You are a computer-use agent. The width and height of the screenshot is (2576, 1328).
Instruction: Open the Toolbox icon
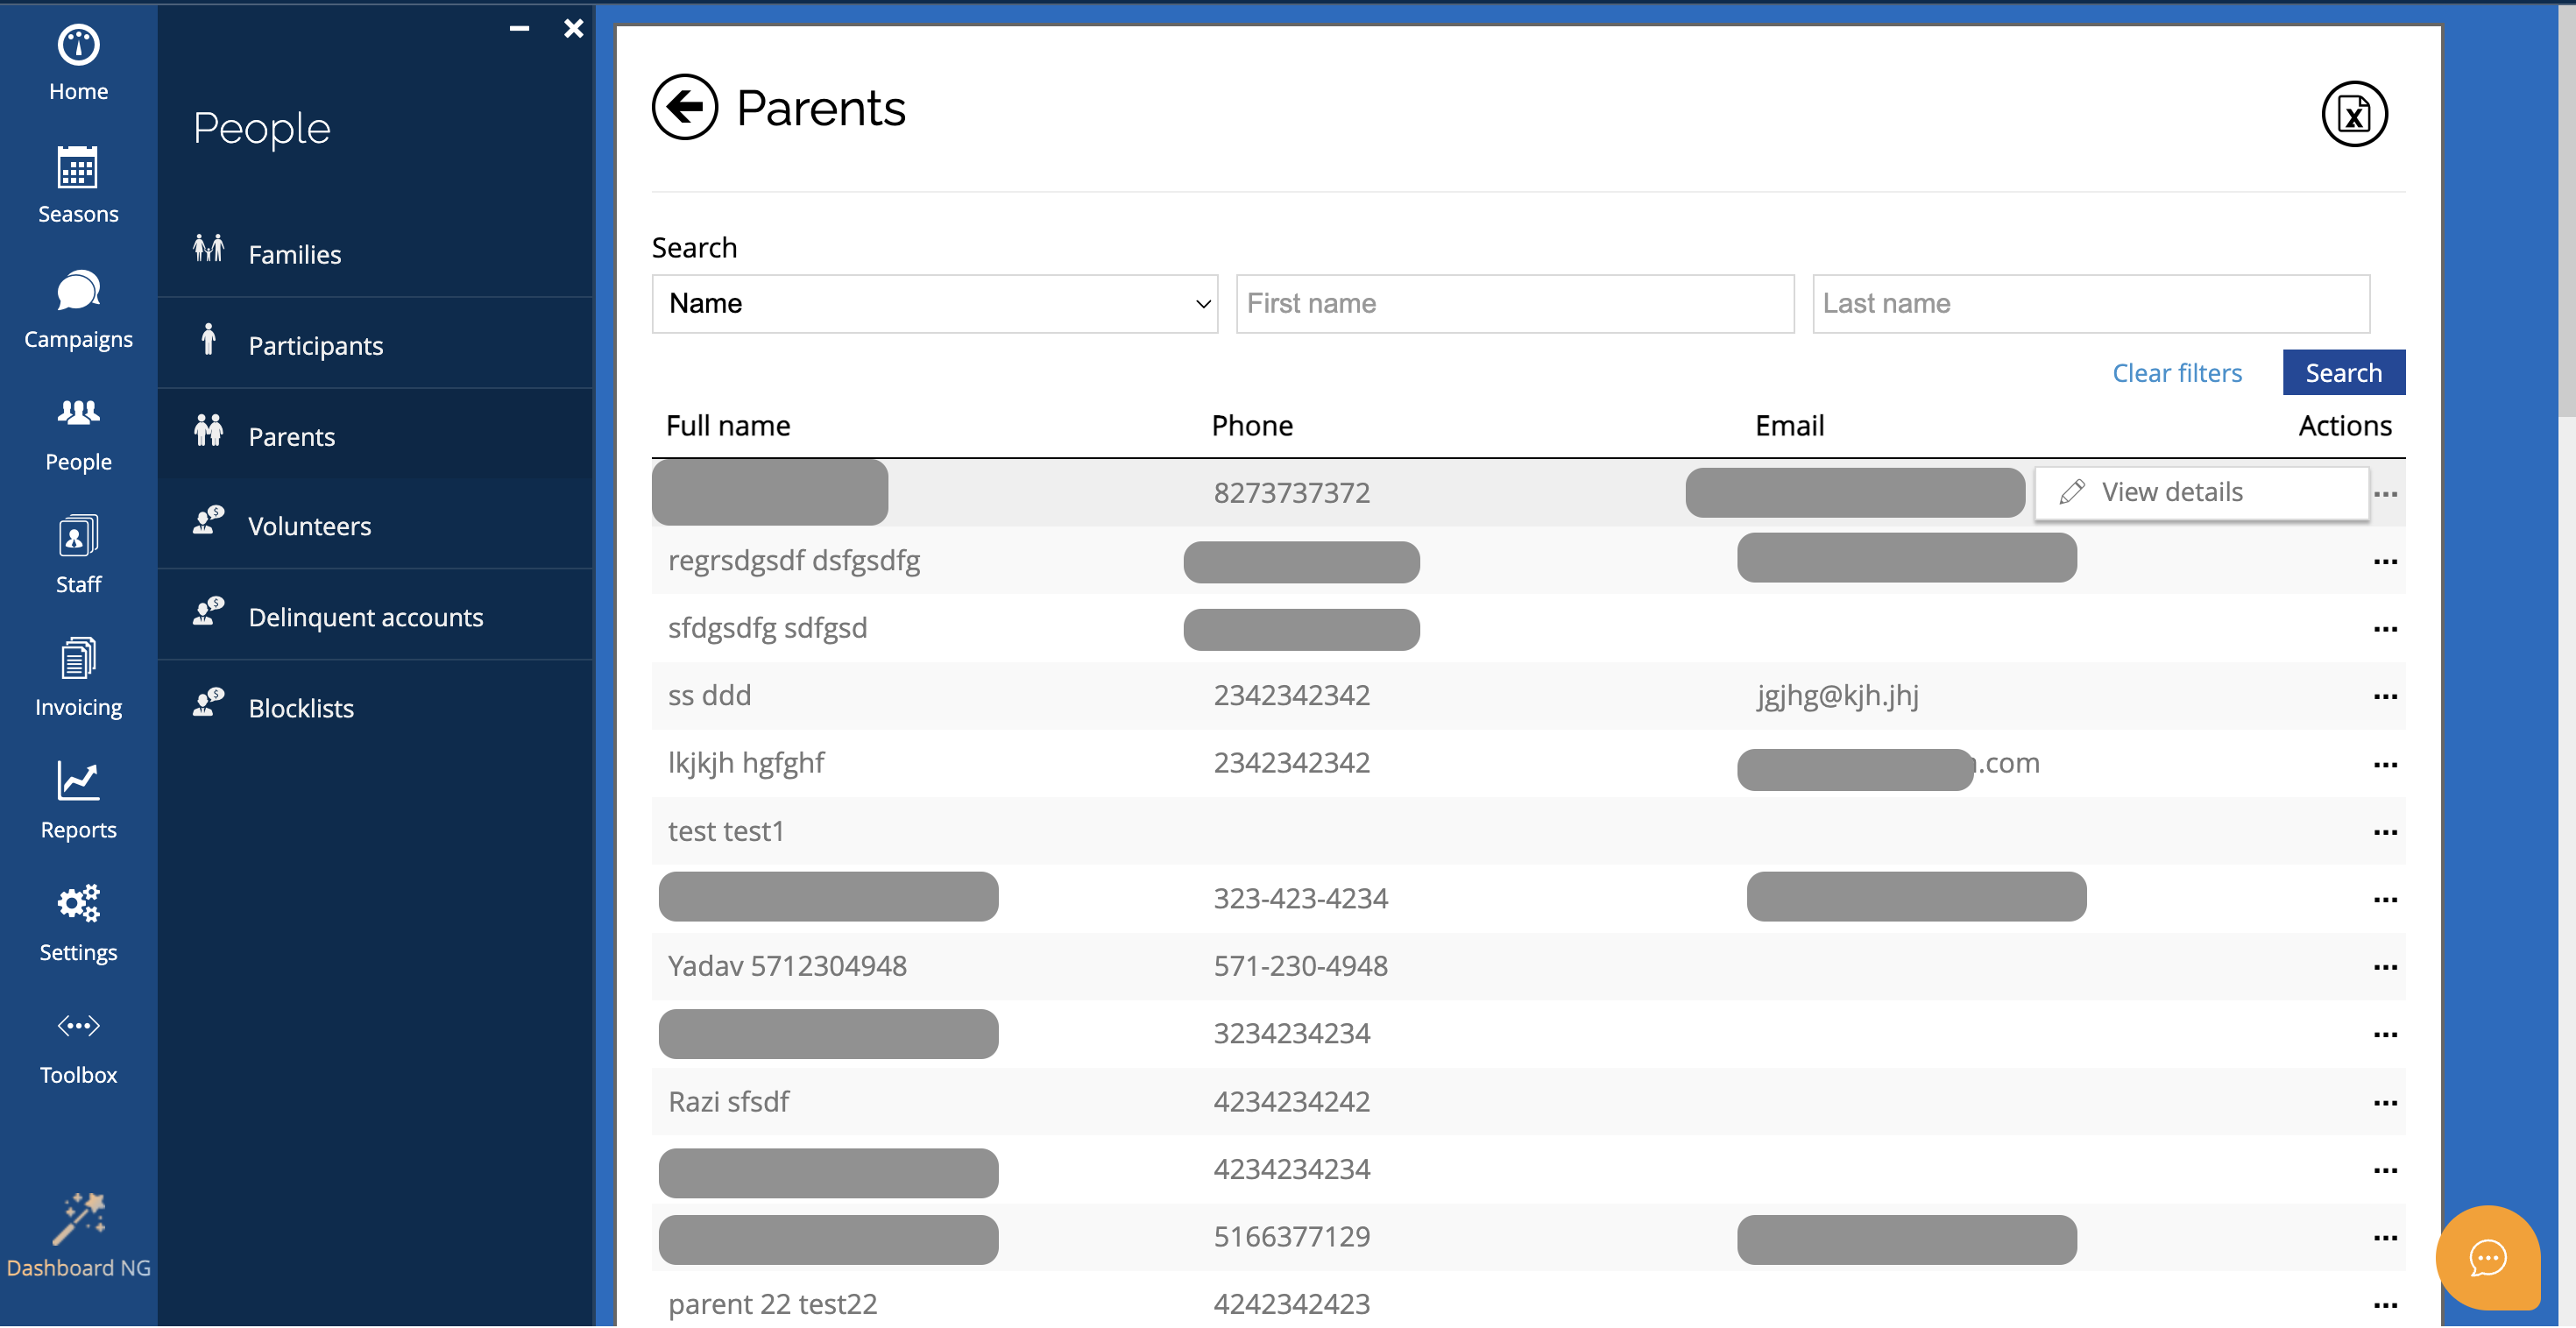click(78, 1027)
